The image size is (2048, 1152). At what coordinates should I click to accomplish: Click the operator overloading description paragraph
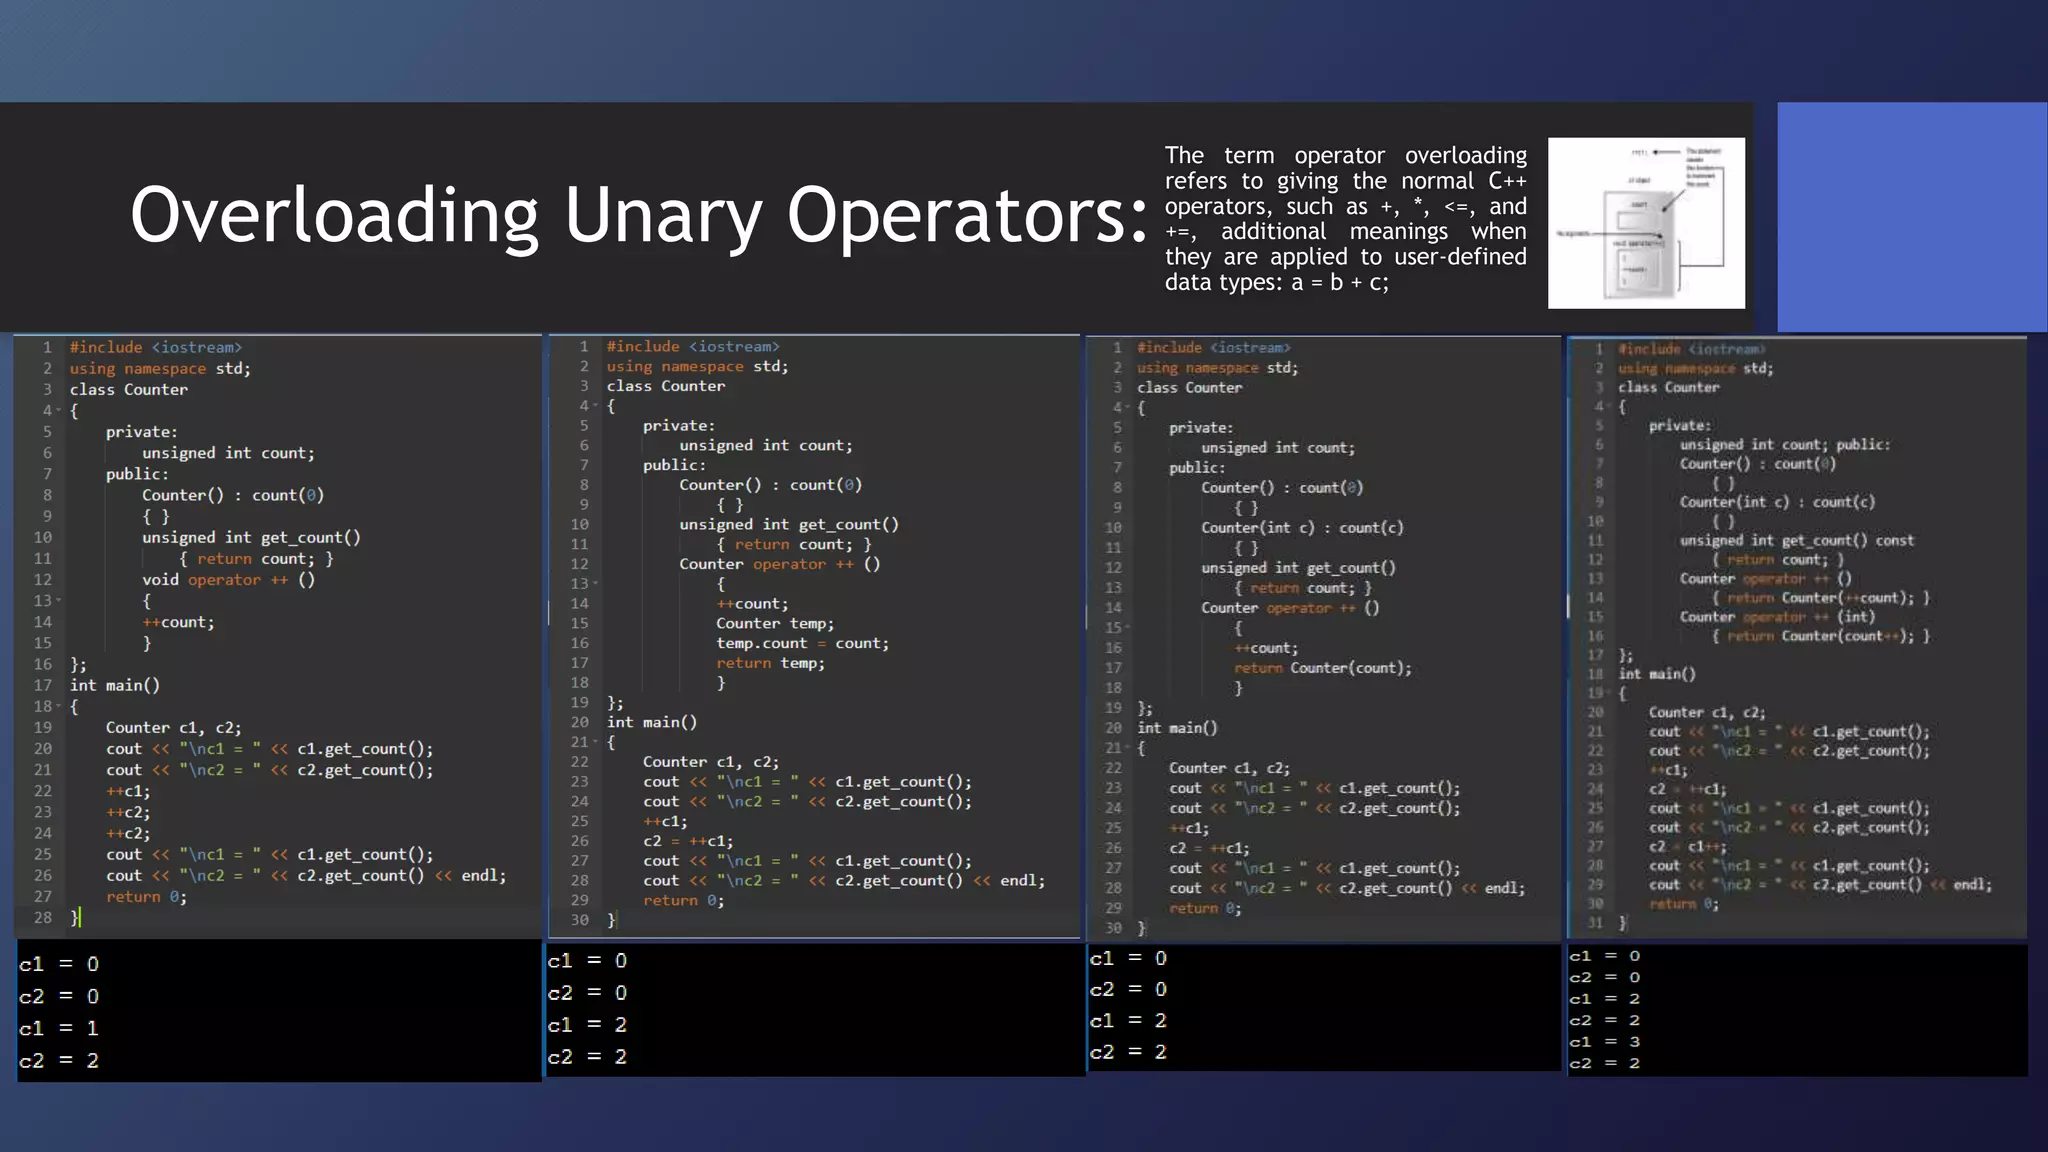(1345, 218)
